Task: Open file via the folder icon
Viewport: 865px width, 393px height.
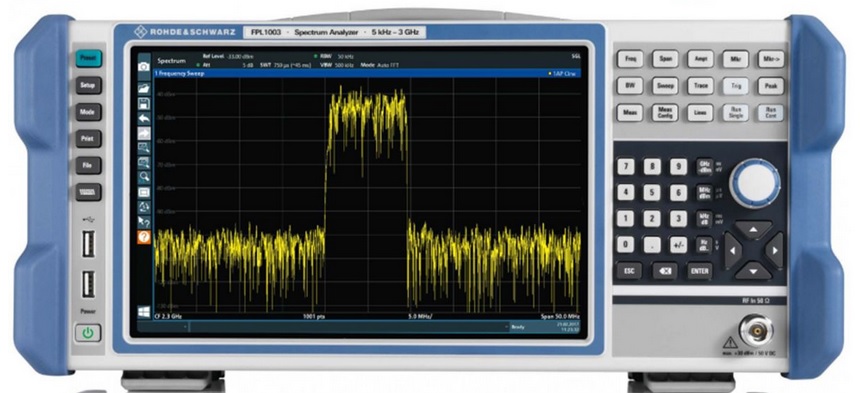Action: coord(144,88)
